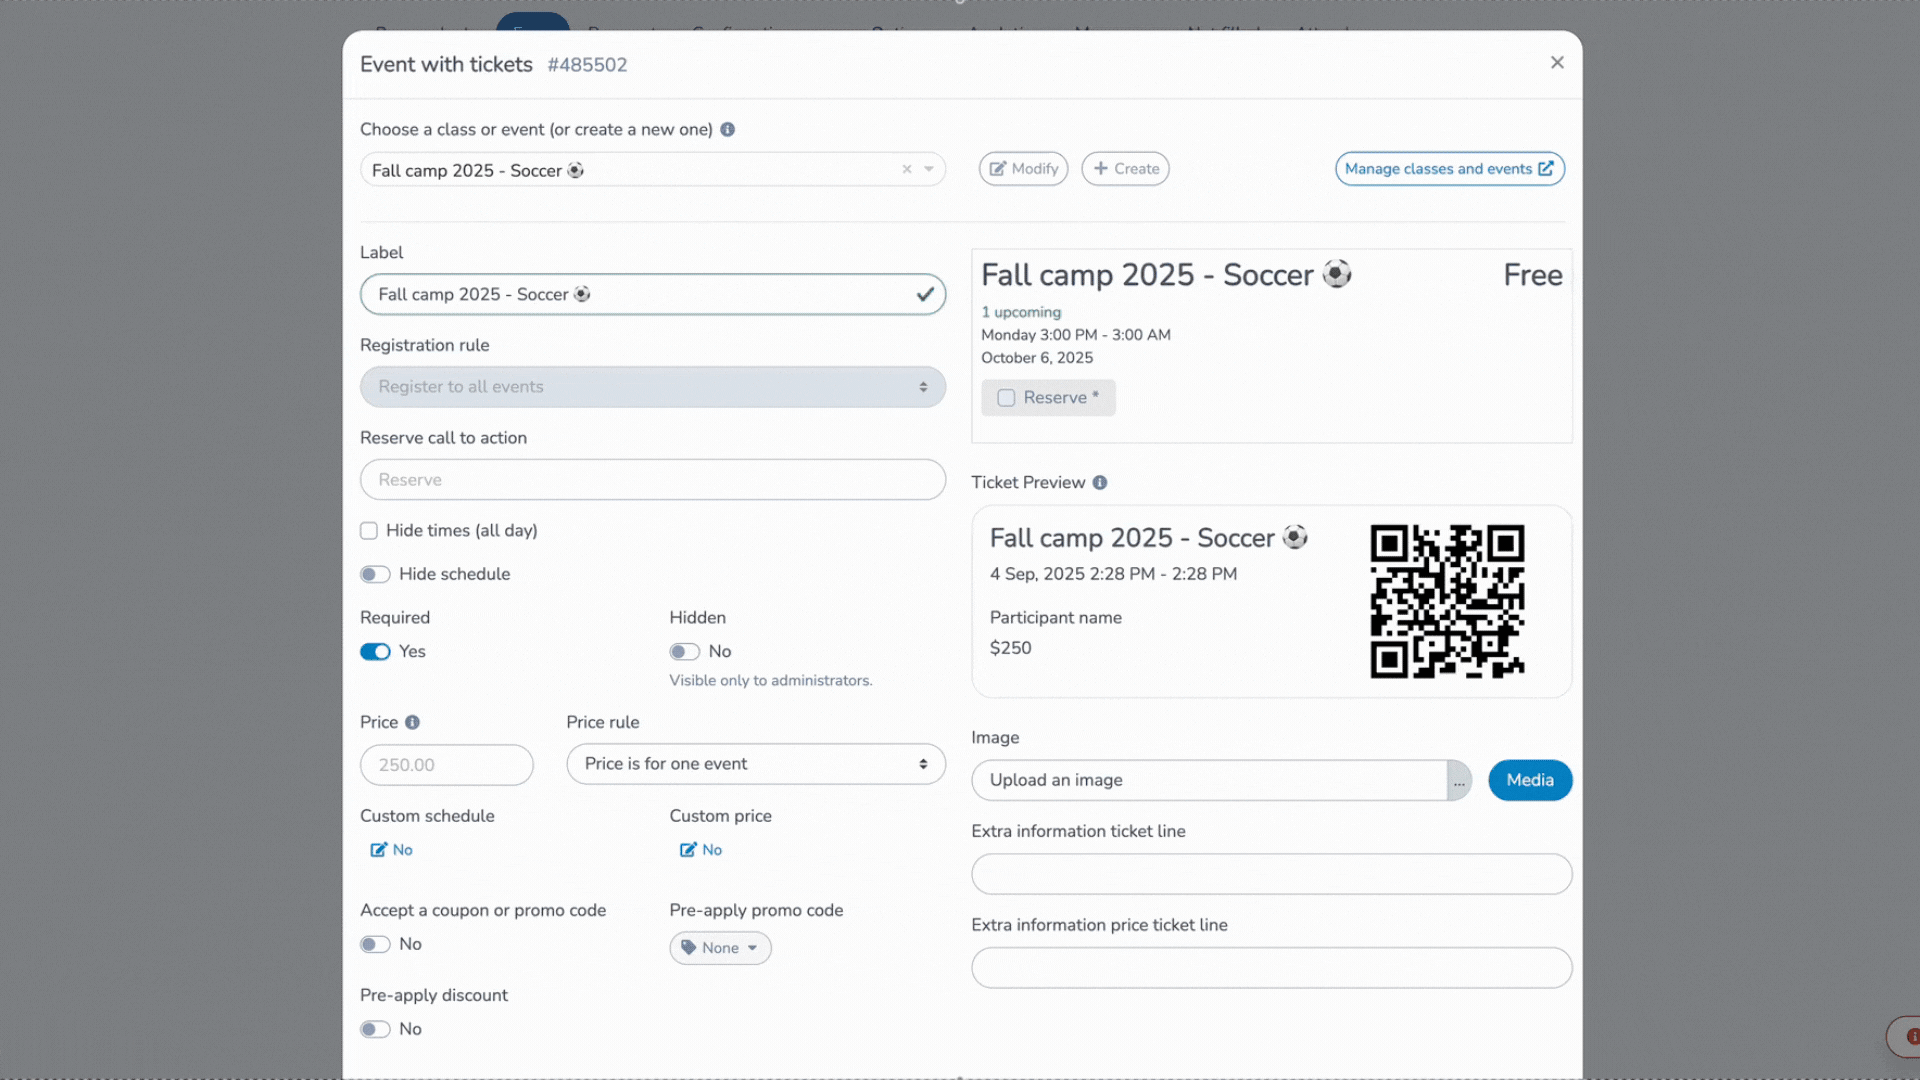Clear the selected class with the X icon
This screenshot has height=1080, width=1920.
tap(907, 169)
